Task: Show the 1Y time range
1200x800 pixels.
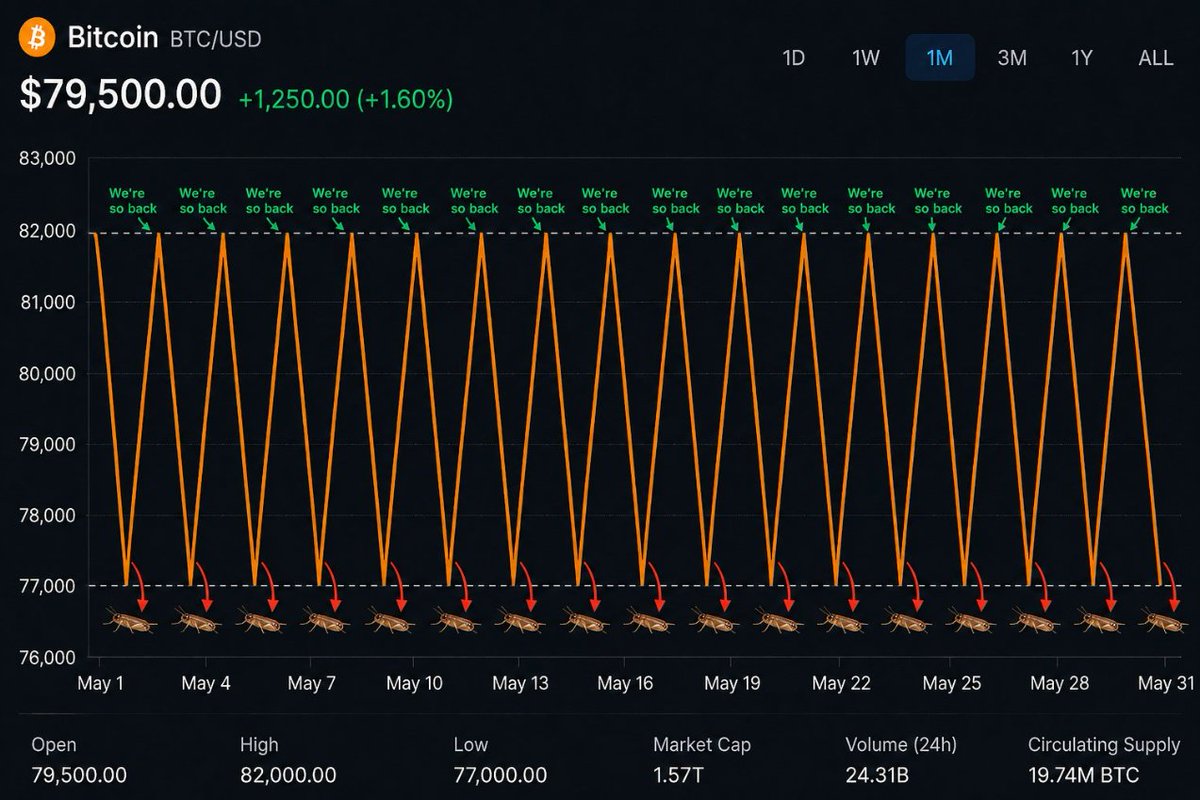Action: 1082,57
